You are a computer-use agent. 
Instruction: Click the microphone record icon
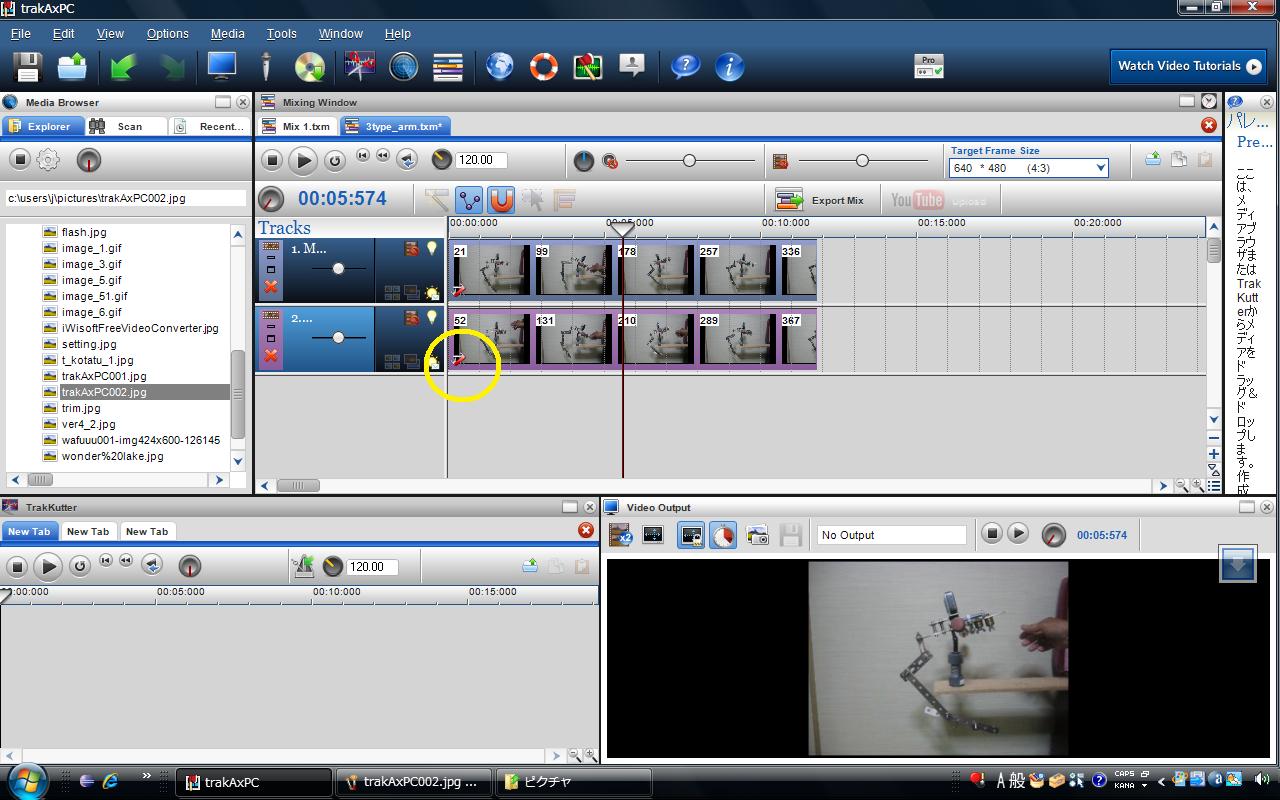click(x=266, y=67)
